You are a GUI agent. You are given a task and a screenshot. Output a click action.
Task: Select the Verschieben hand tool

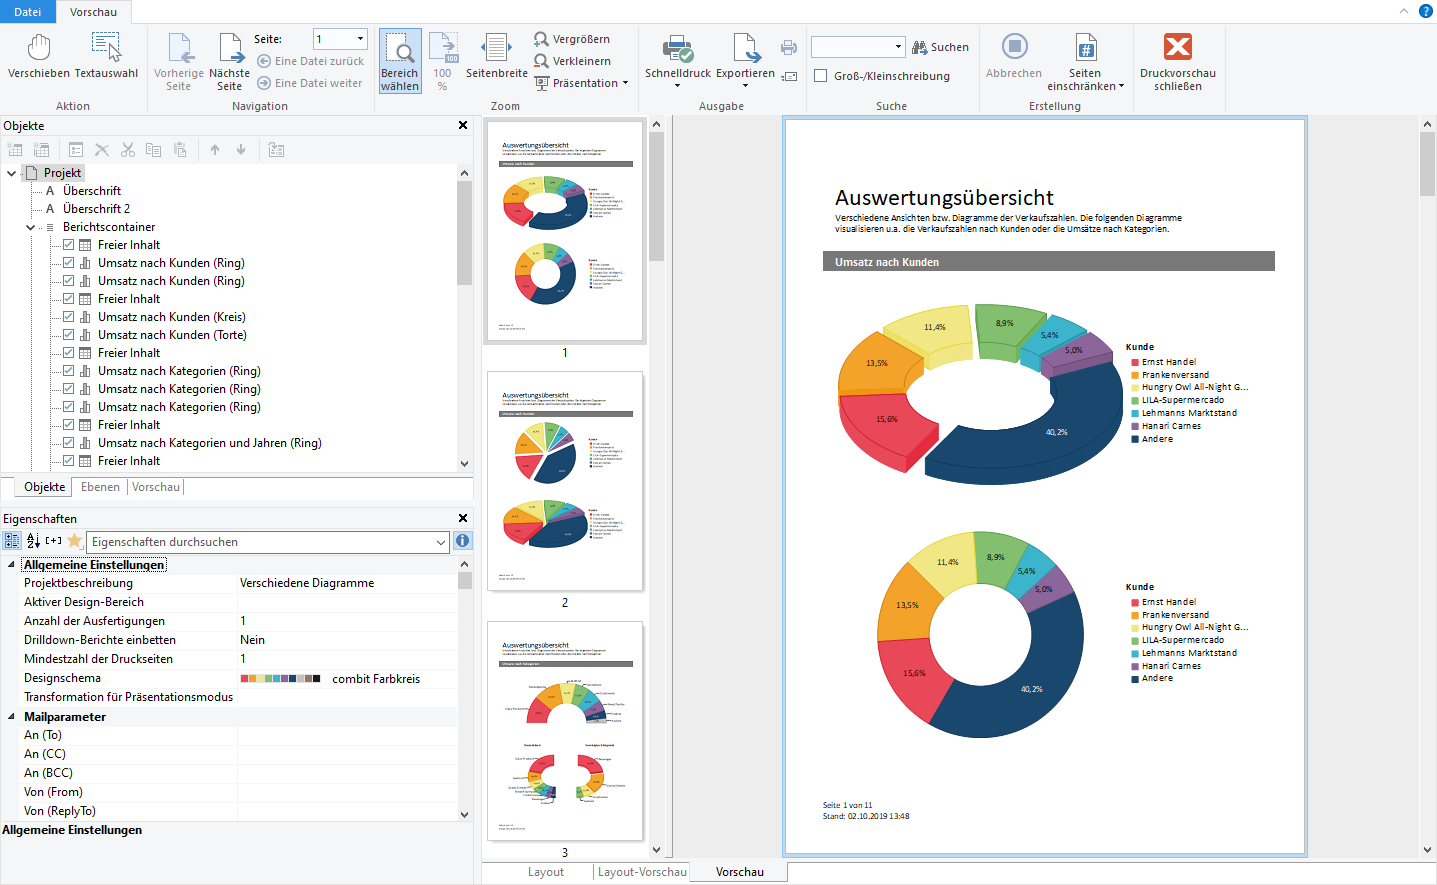[39, 56]
